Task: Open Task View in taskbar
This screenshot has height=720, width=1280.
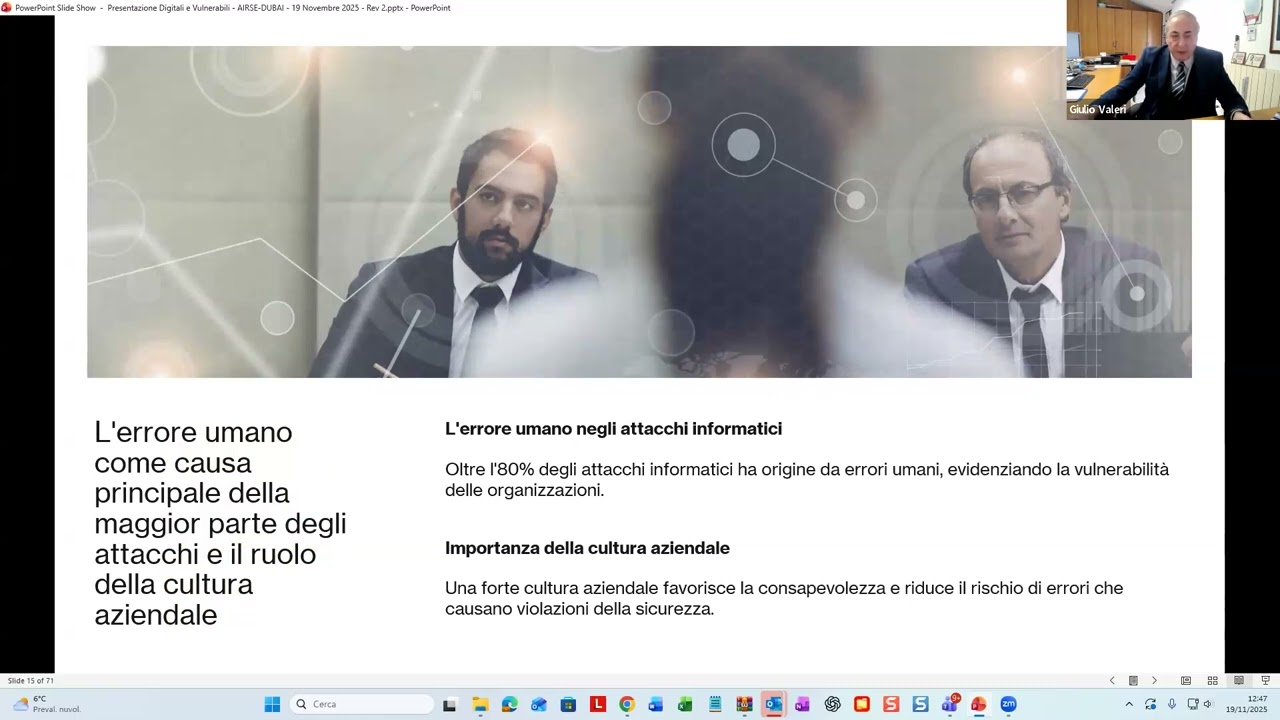Action: (450, 704)
